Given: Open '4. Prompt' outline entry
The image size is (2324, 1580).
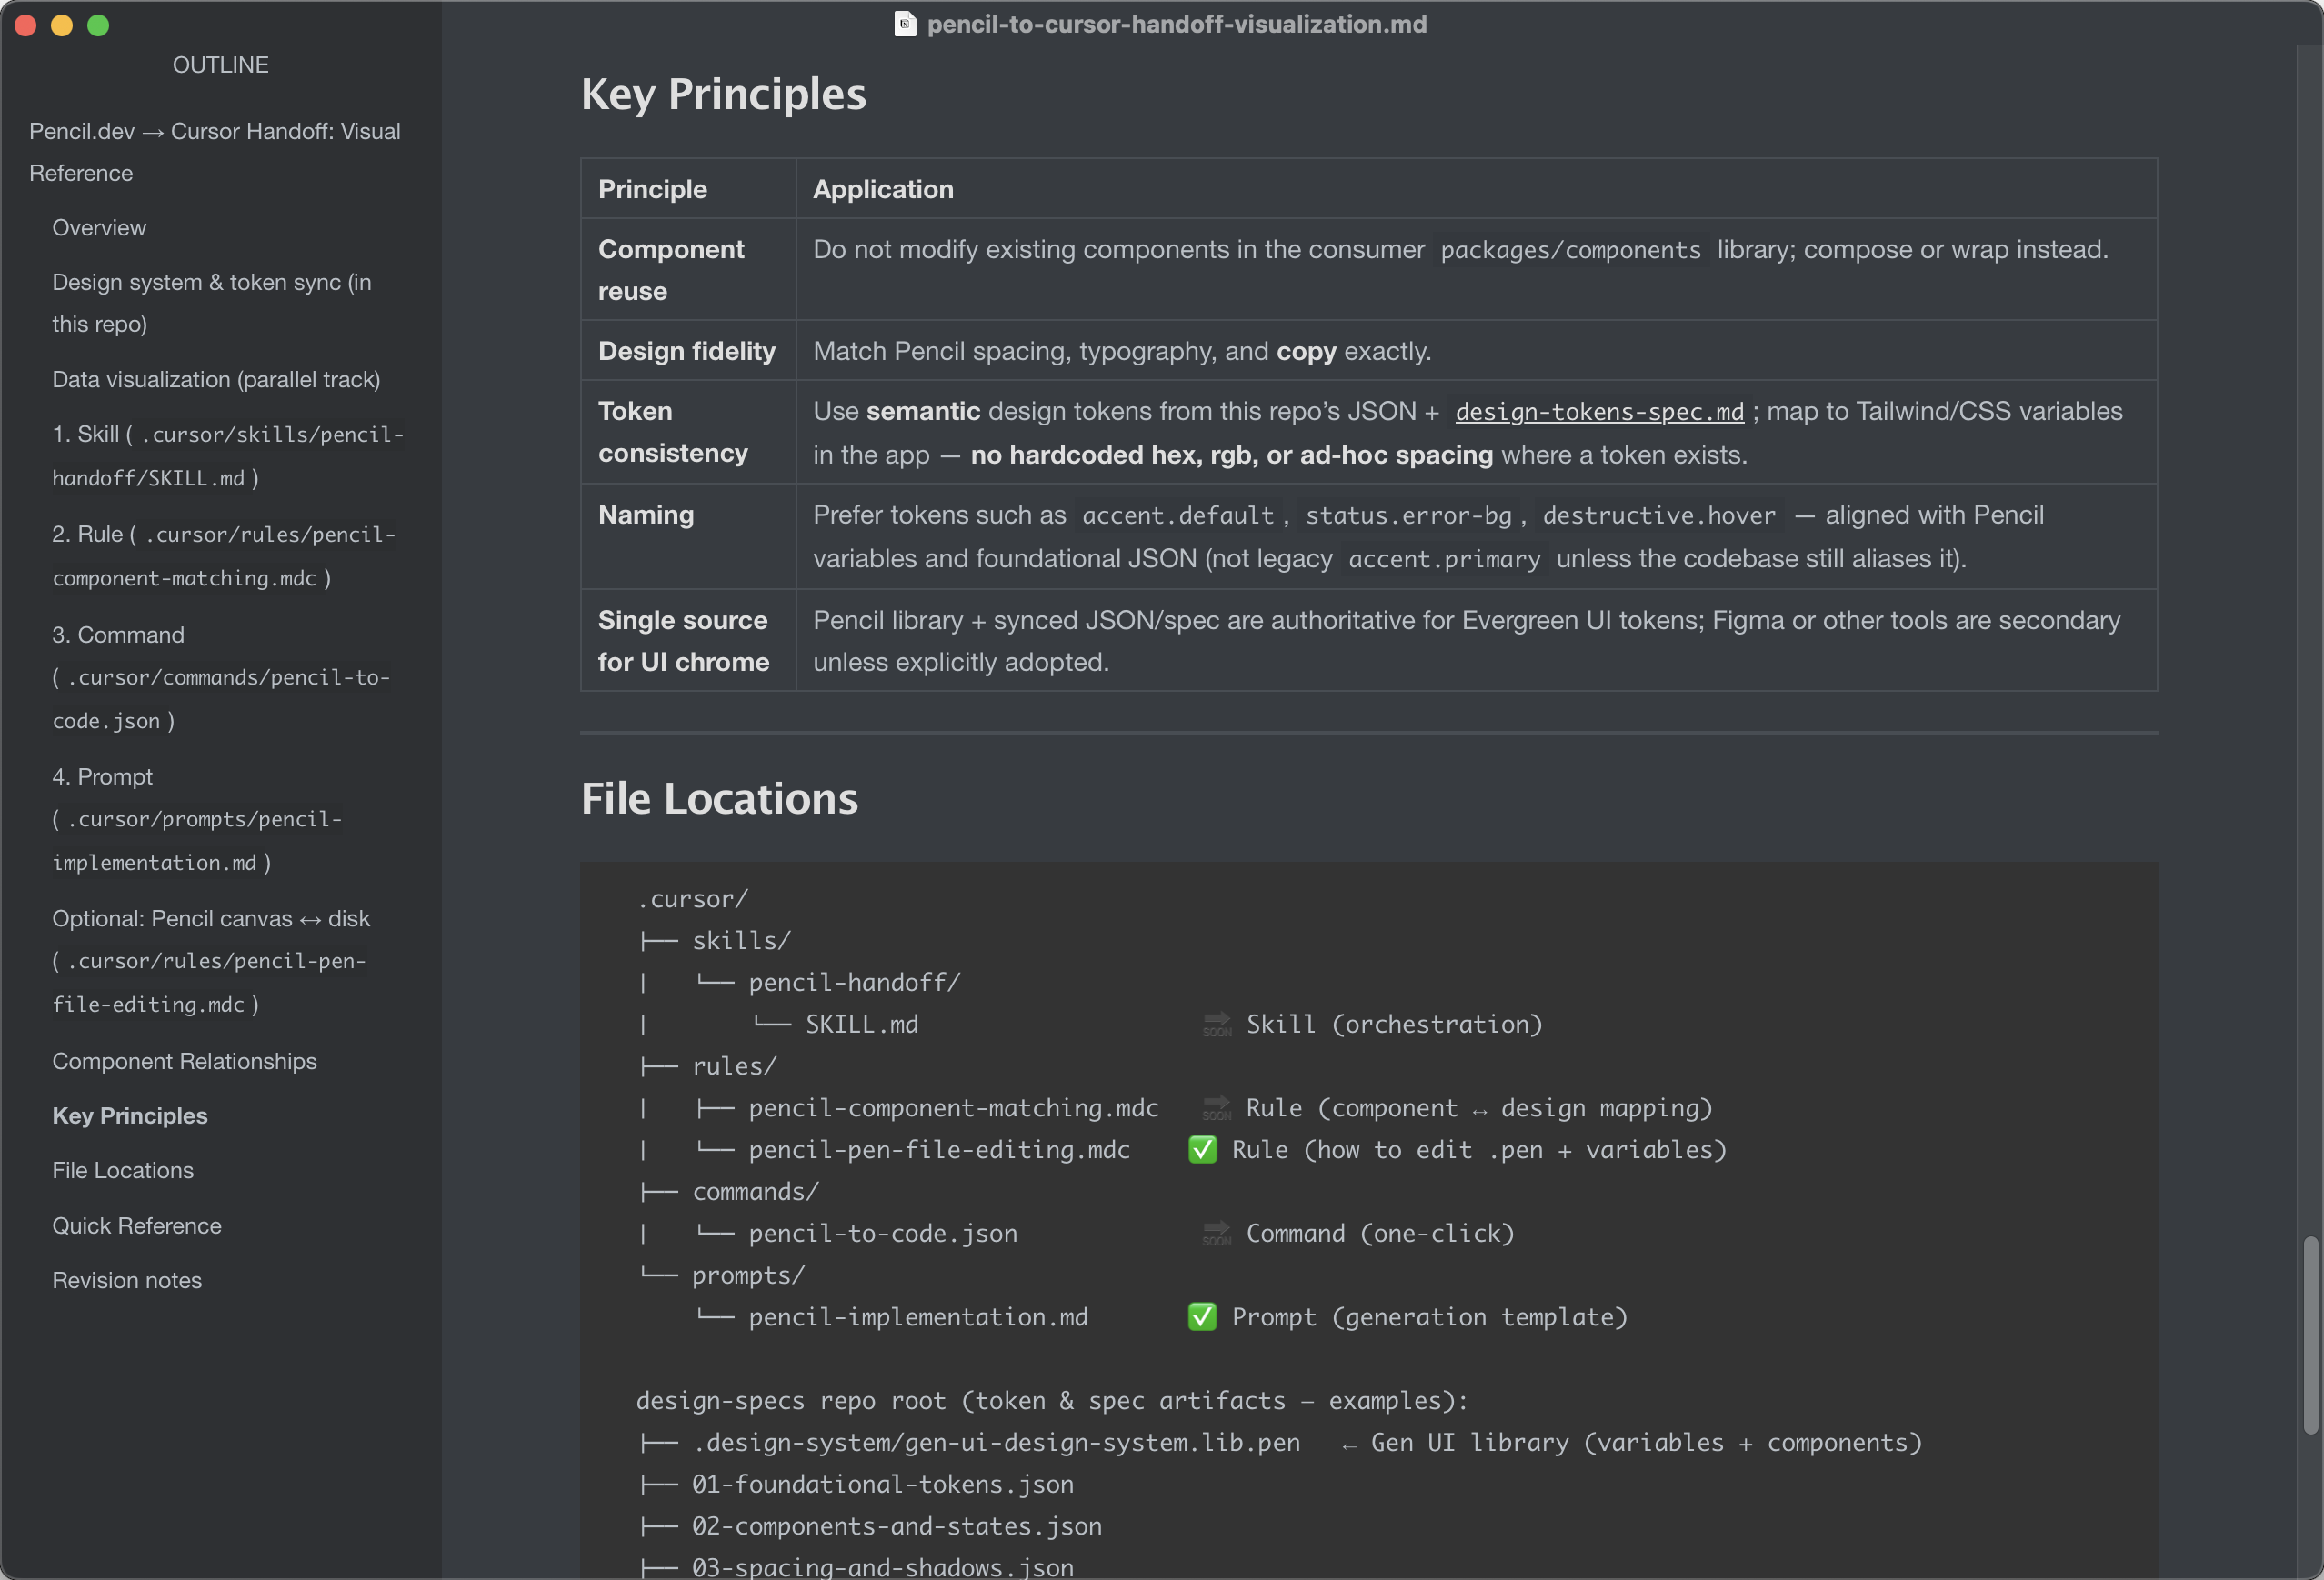Looking at the screenshot, I should [x=197, y=819].
